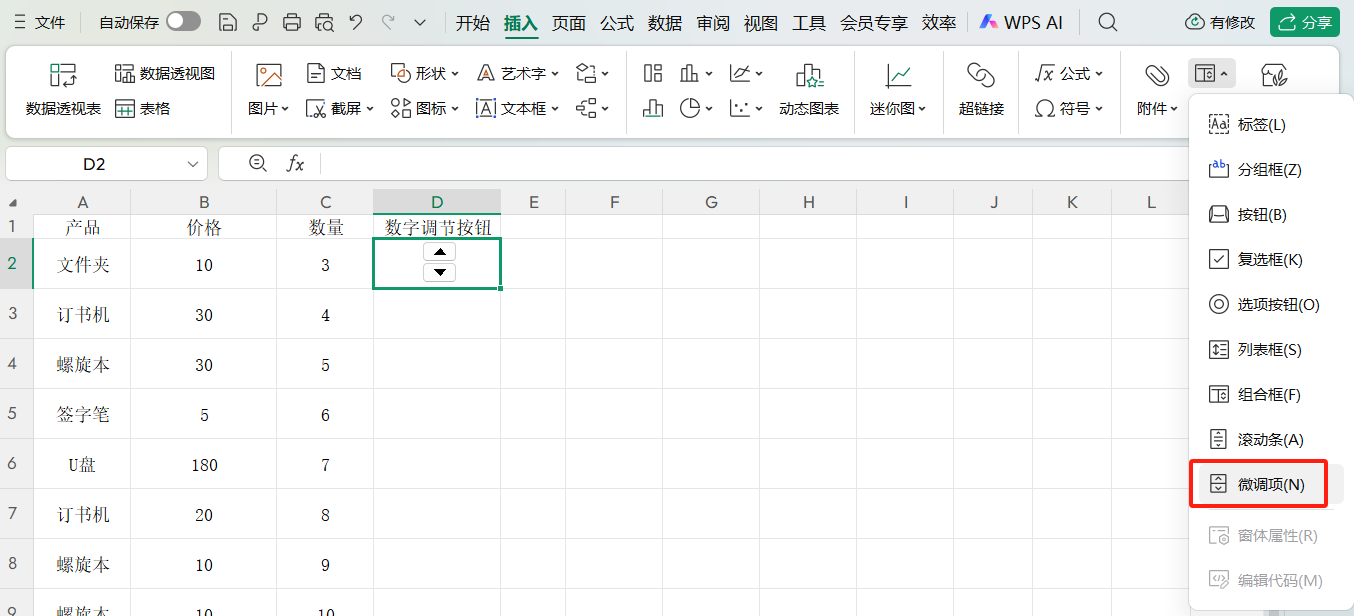1354x616 pixels.
Task: Open the 符号 symbol dropdown
Action: (1070, 108)
